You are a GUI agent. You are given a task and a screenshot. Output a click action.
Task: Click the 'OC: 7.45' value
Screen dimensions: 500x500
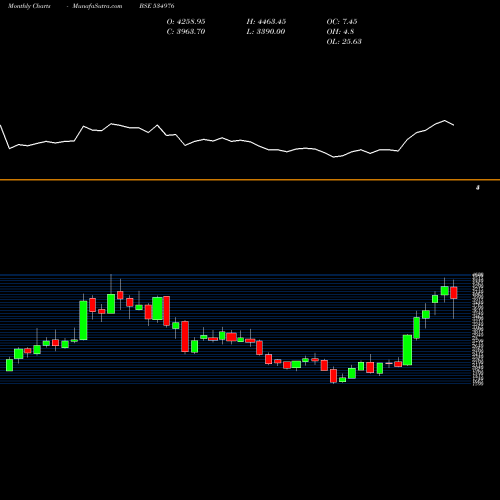click(342, 22)
